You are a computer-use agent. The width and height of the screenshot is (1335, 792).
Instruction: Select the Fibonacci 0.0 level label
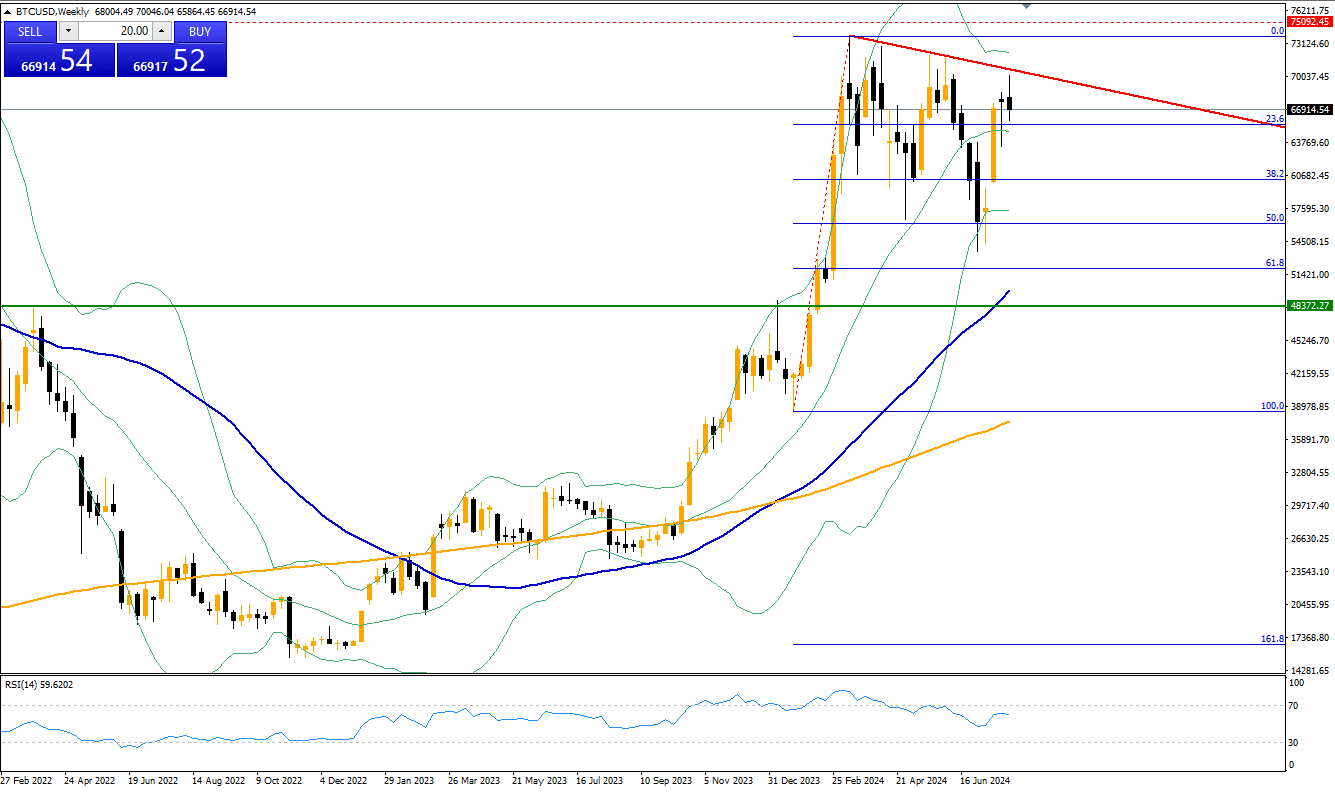(1276, 31)
